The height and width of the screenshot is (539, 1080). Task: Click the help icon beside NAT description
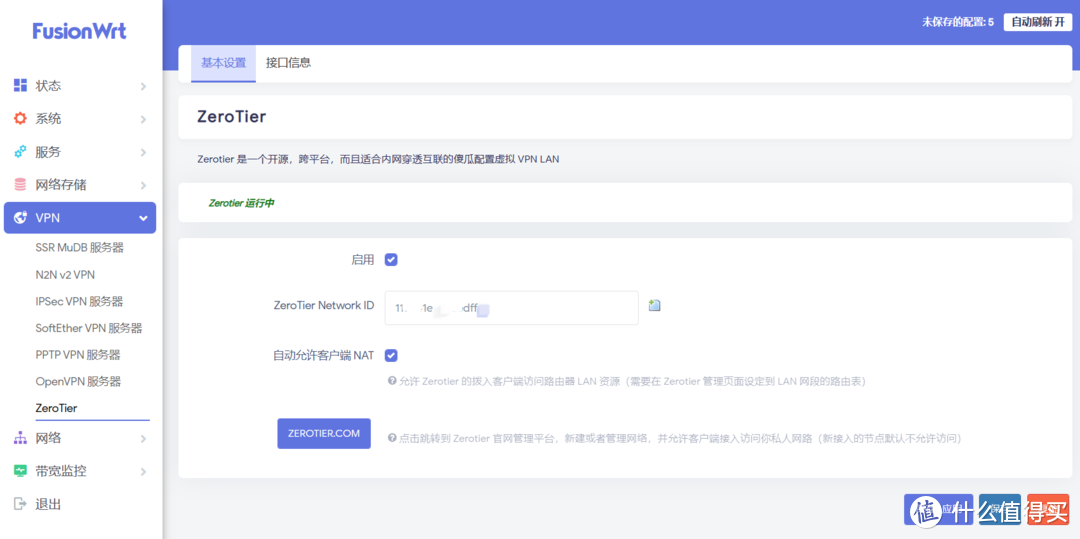392,381
